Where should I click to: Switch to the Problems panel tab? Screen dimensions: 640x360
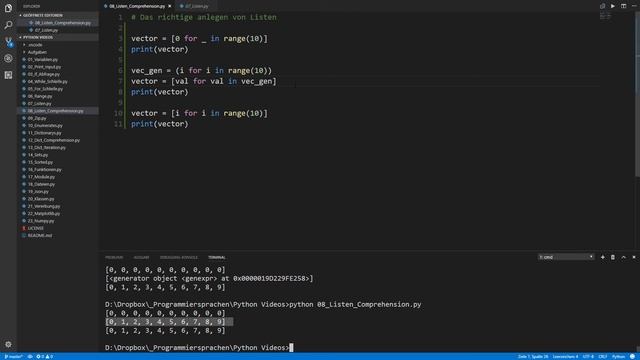[x=114, y=257]
